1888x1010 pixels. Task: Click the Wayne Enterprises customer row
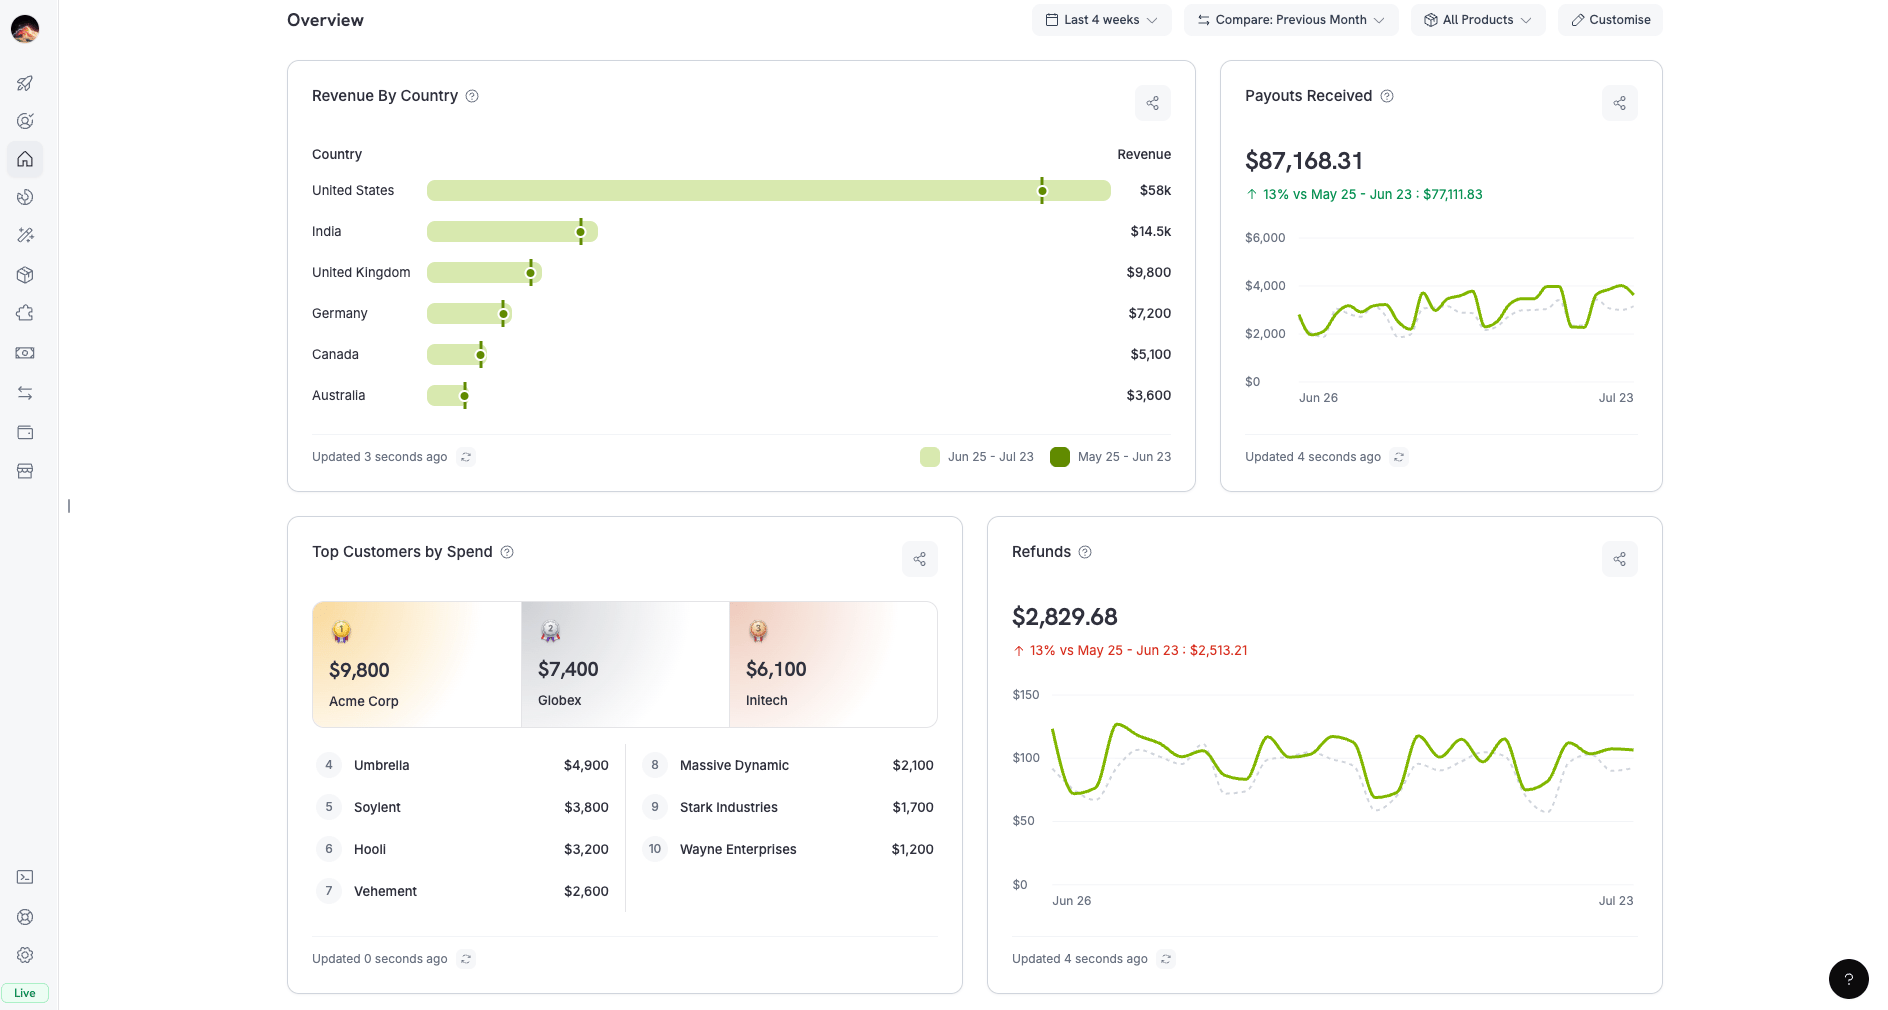pyautogui.click(x=788, y=849)
